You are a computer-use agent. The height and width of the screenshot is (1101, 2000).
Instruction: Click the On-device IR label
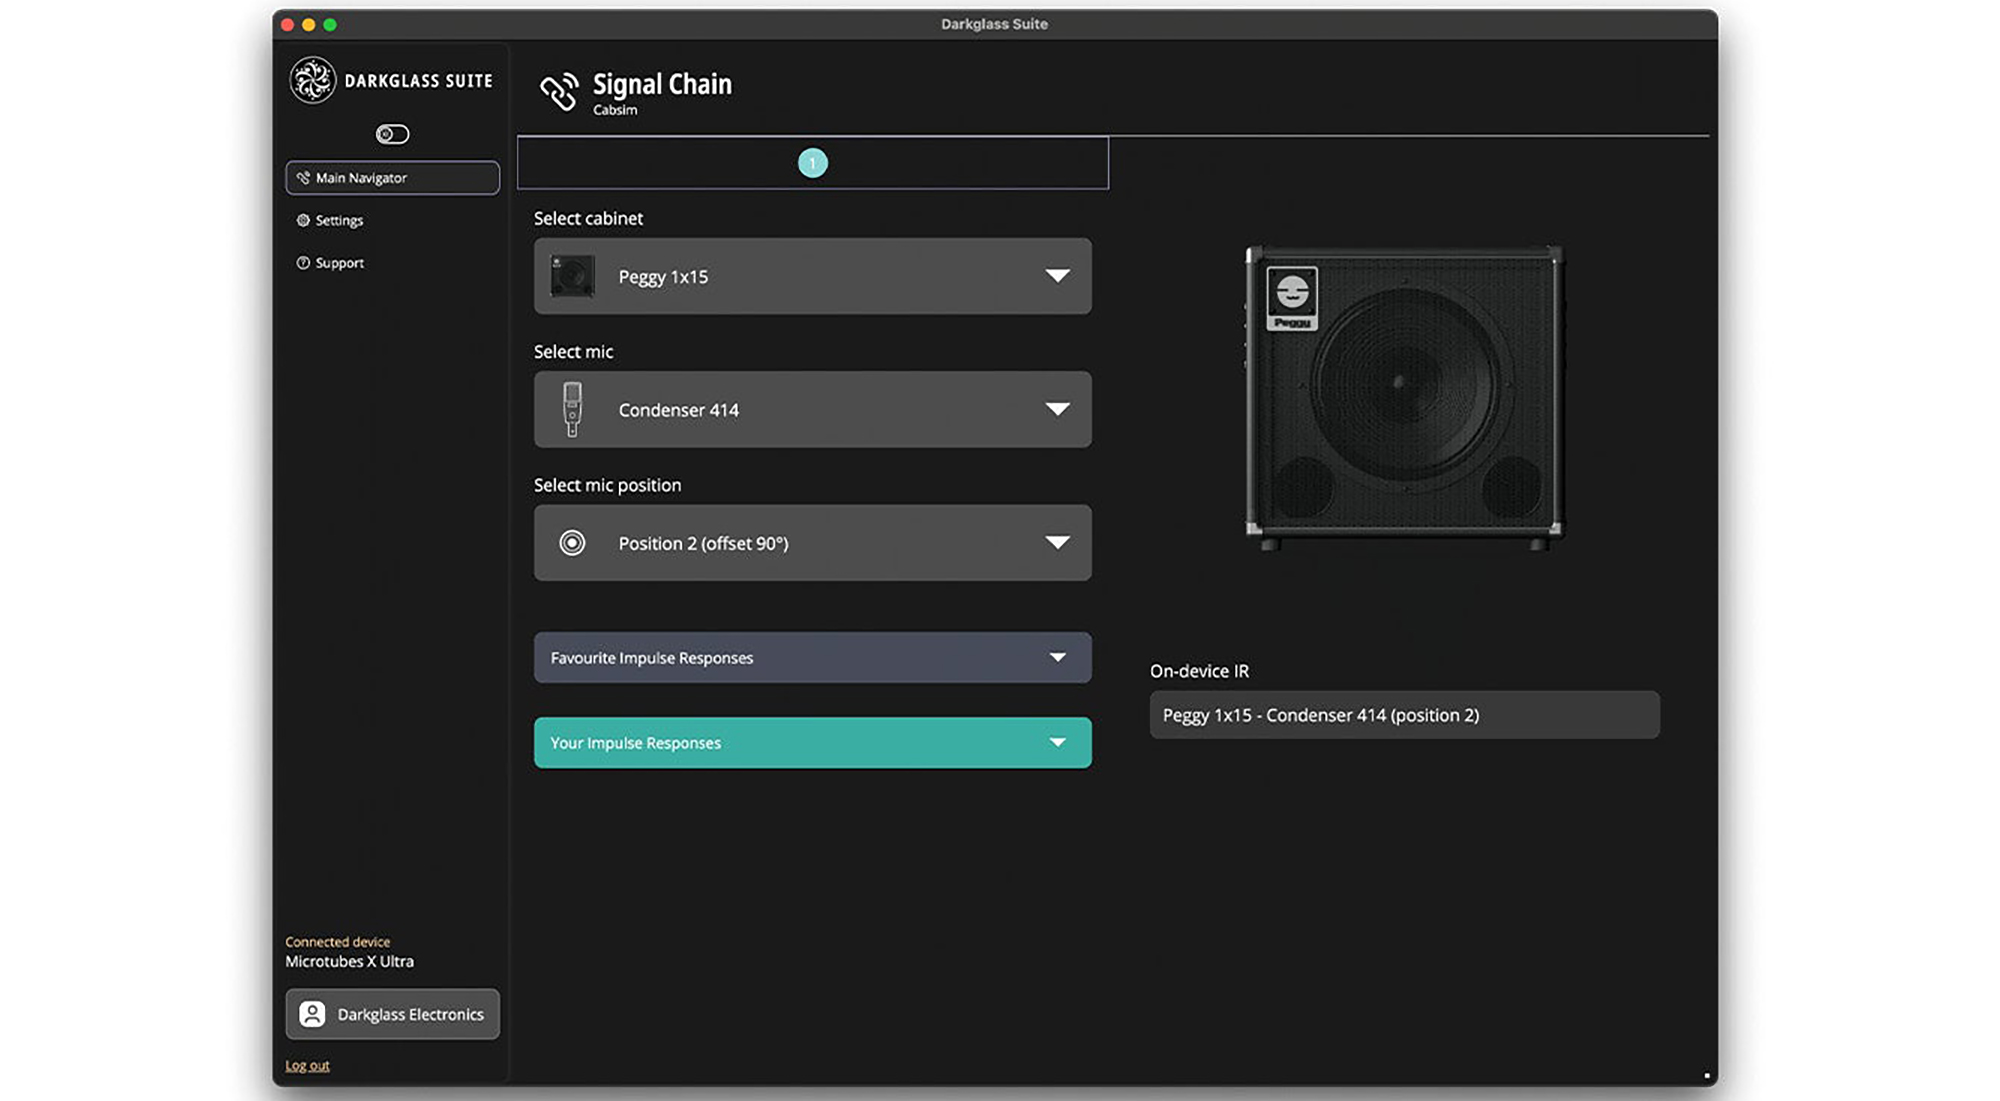(1199, 671)
